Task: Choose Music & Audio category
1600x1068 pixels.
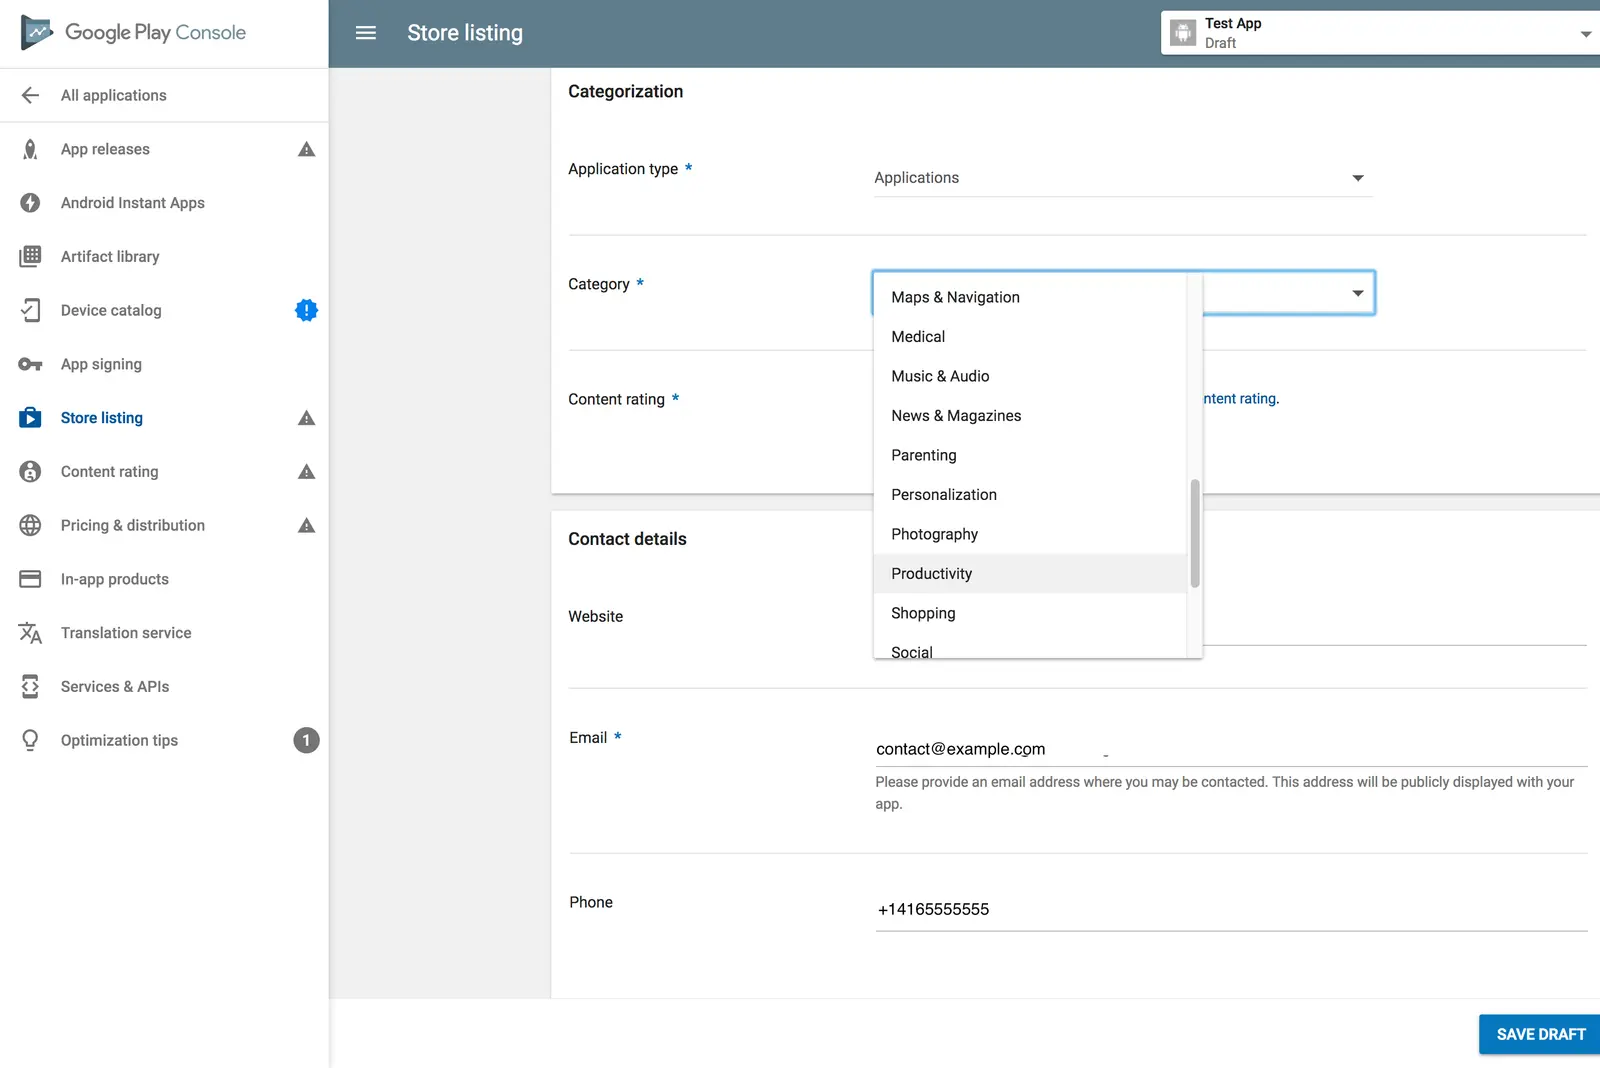Action: coord(1030,376)
